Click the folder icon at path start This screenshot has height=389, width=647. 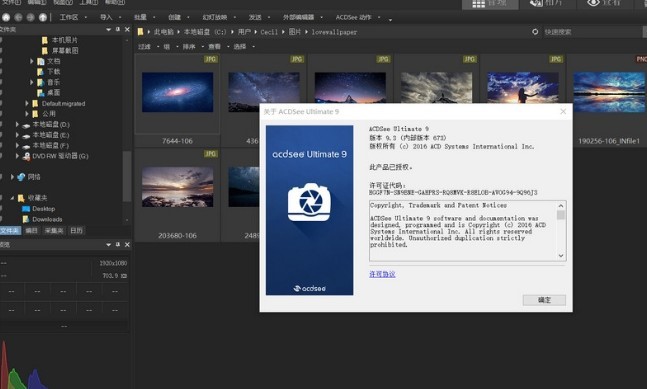click(x=140, y=32)
